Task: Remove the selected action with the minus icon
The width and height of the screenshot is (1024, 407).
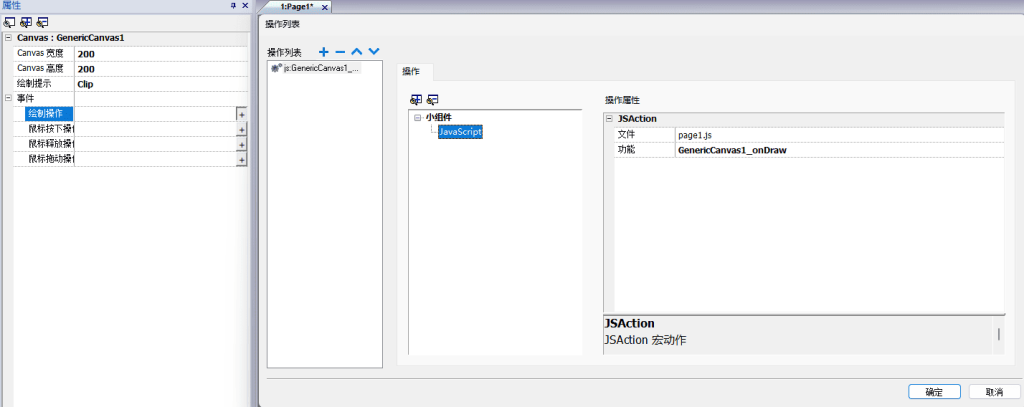Action: [x=340, y=51]
